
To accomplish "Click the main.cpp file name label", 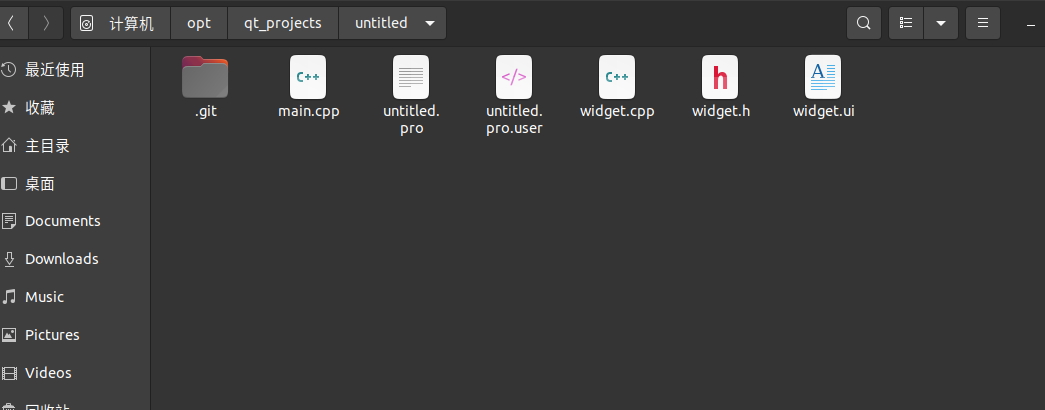I will [x=309, y=111].
